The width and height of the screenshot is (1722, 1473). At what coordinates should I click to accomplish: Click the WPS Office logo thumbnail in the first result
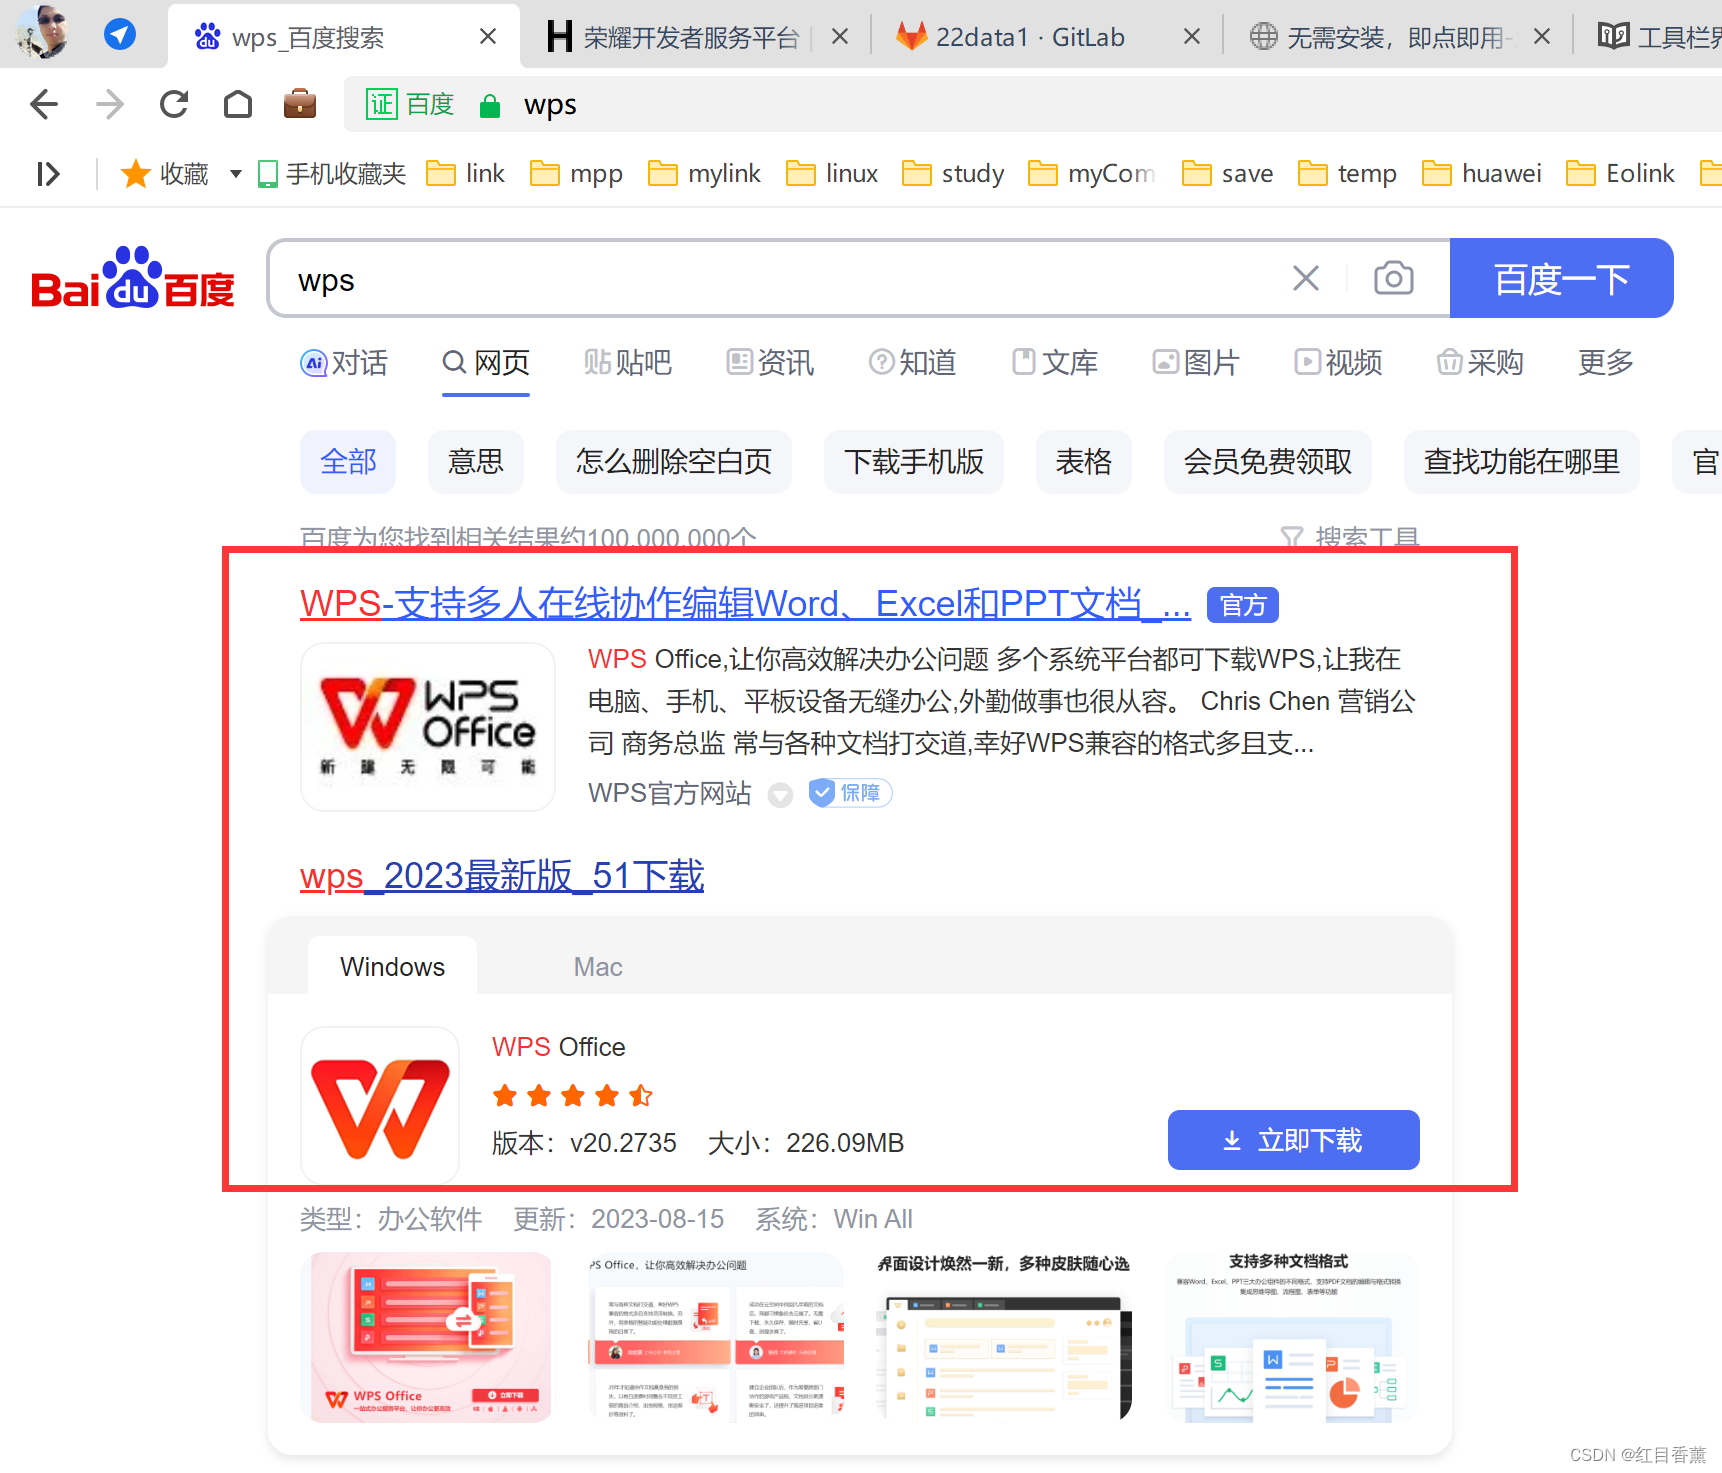tap(428, 727)
